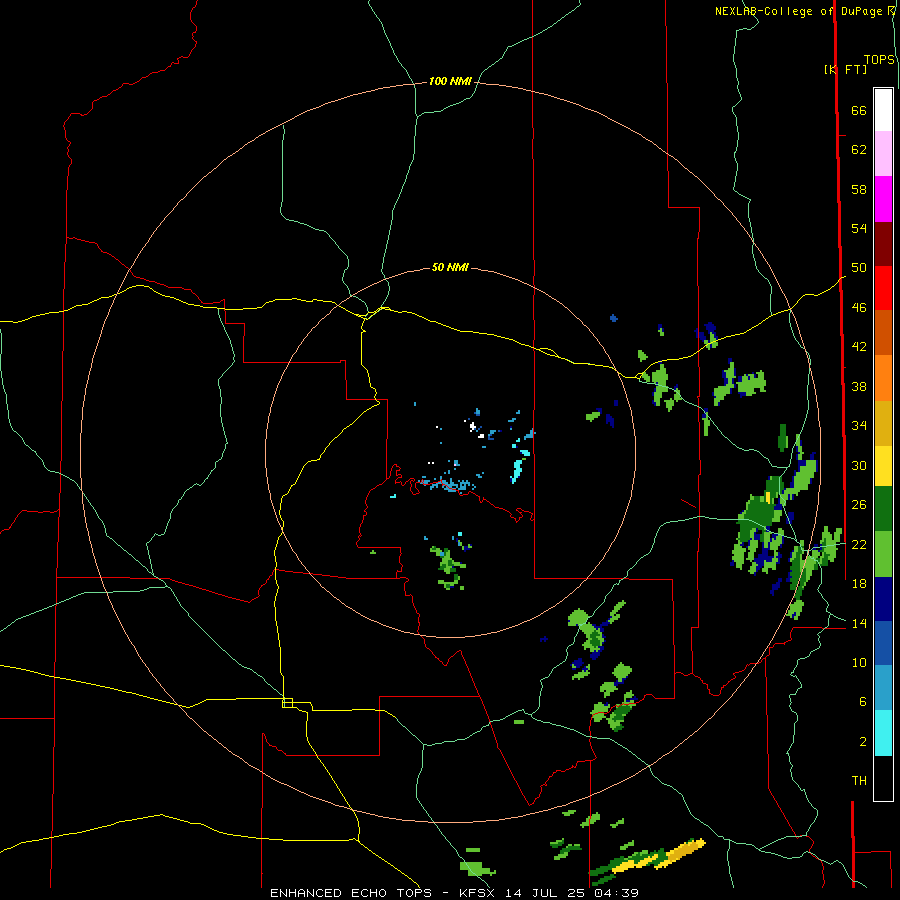Select the 100 NMI range ring label
Image resolution: width=900 pixels, height=900 pixels.
click(450, 82)
